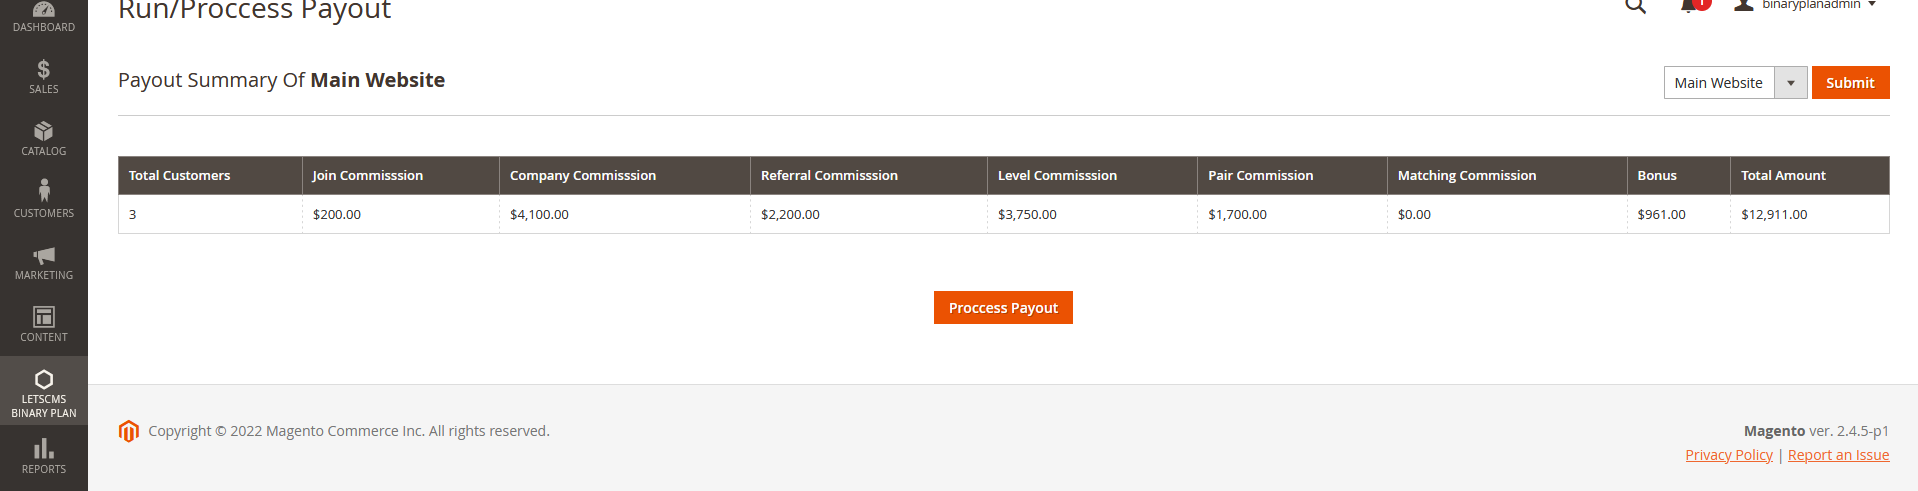This screenshot has height=491, width=1918.
Task: Open the Privacy Policy link
Action: [x=1728, y=455]
